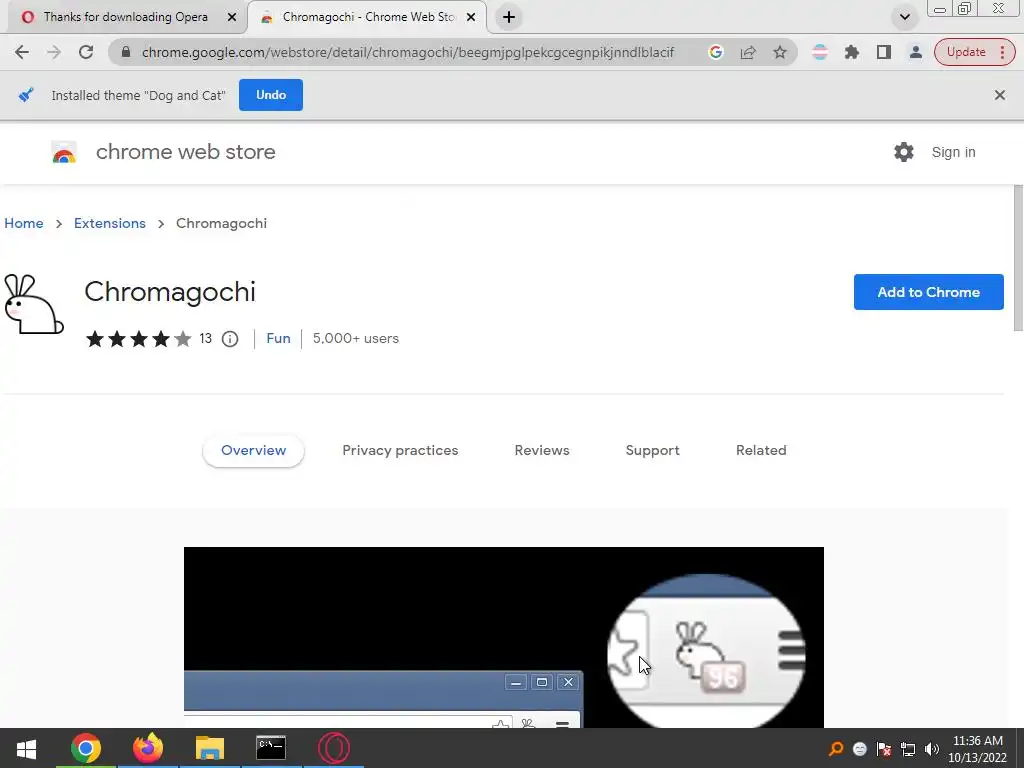This screenshot has height=768, width=1024.
Task: Close the Chromagochi tab
Action: click(x=471, y=17)
